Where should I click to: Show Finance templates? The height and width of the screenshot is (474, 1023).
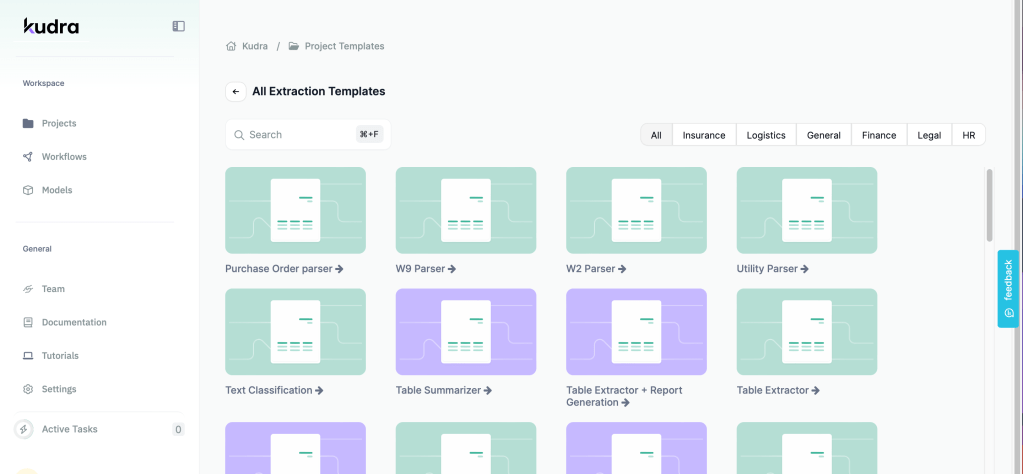coord(879,135)
